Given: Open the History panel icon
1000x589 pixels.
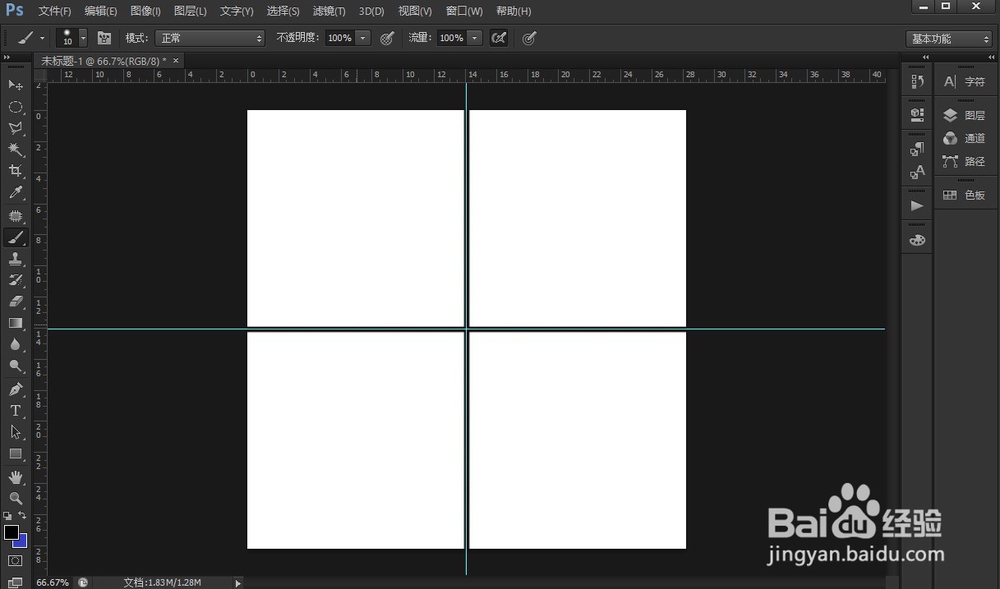Looking at the screenshot, I should tap(917, 82).
